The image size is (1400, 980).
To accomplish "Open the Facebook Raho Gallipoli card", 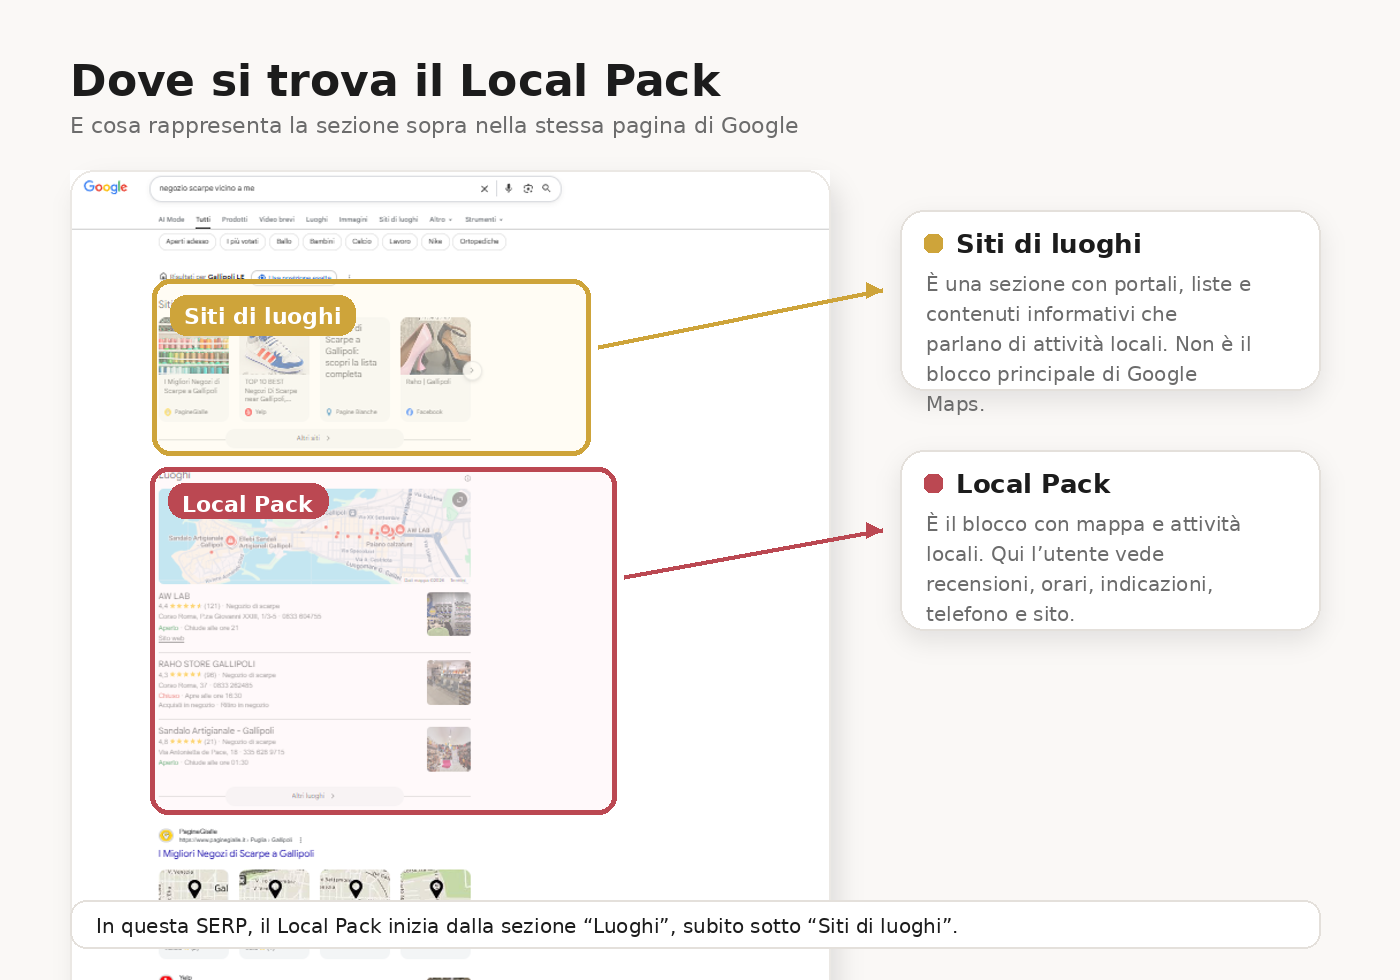I will [x=435, y=369].
